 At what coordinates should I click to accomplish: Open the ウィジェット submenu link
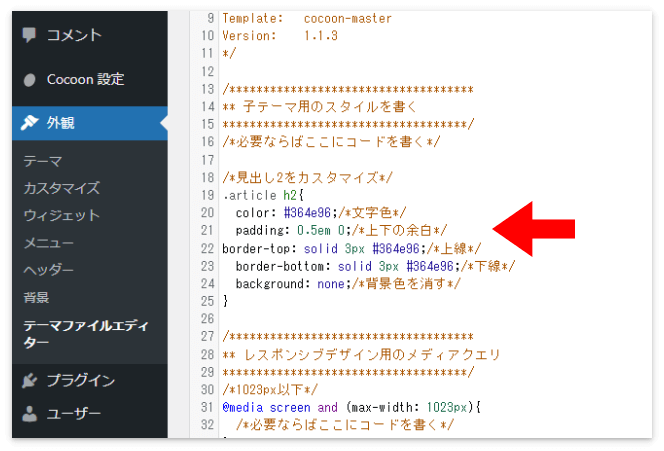point(62,215)
